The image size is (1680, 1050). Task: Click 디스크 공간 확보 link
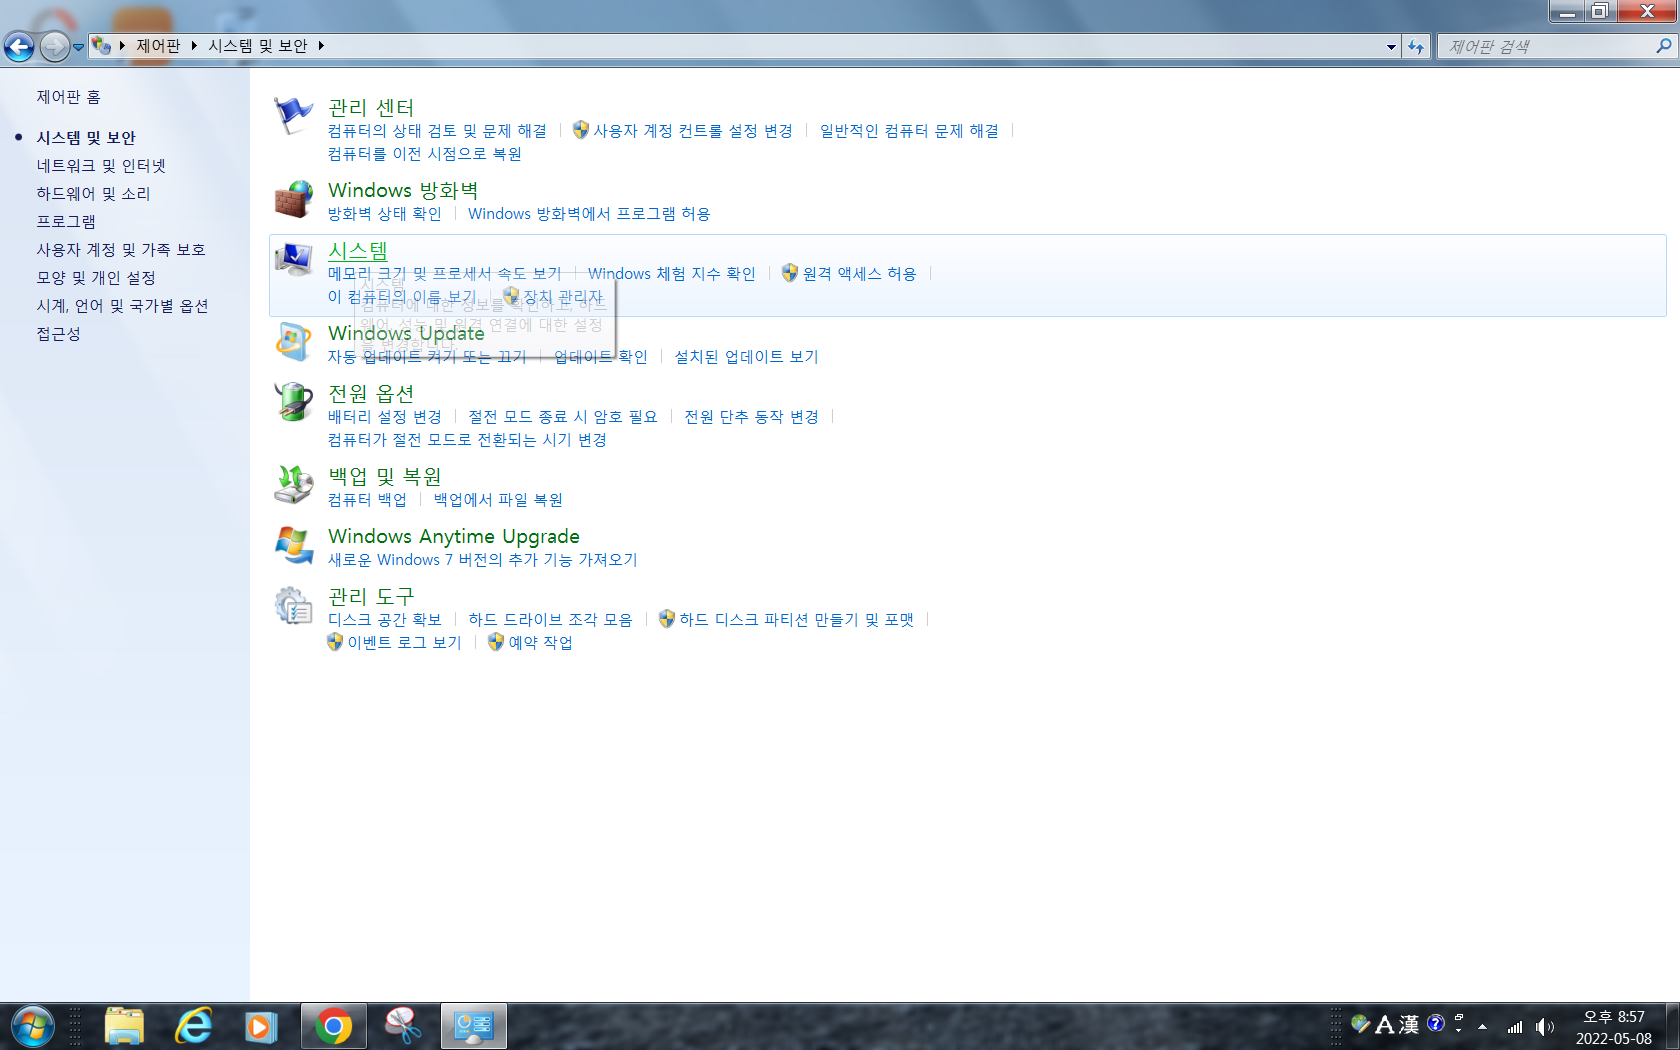[385, 620]
